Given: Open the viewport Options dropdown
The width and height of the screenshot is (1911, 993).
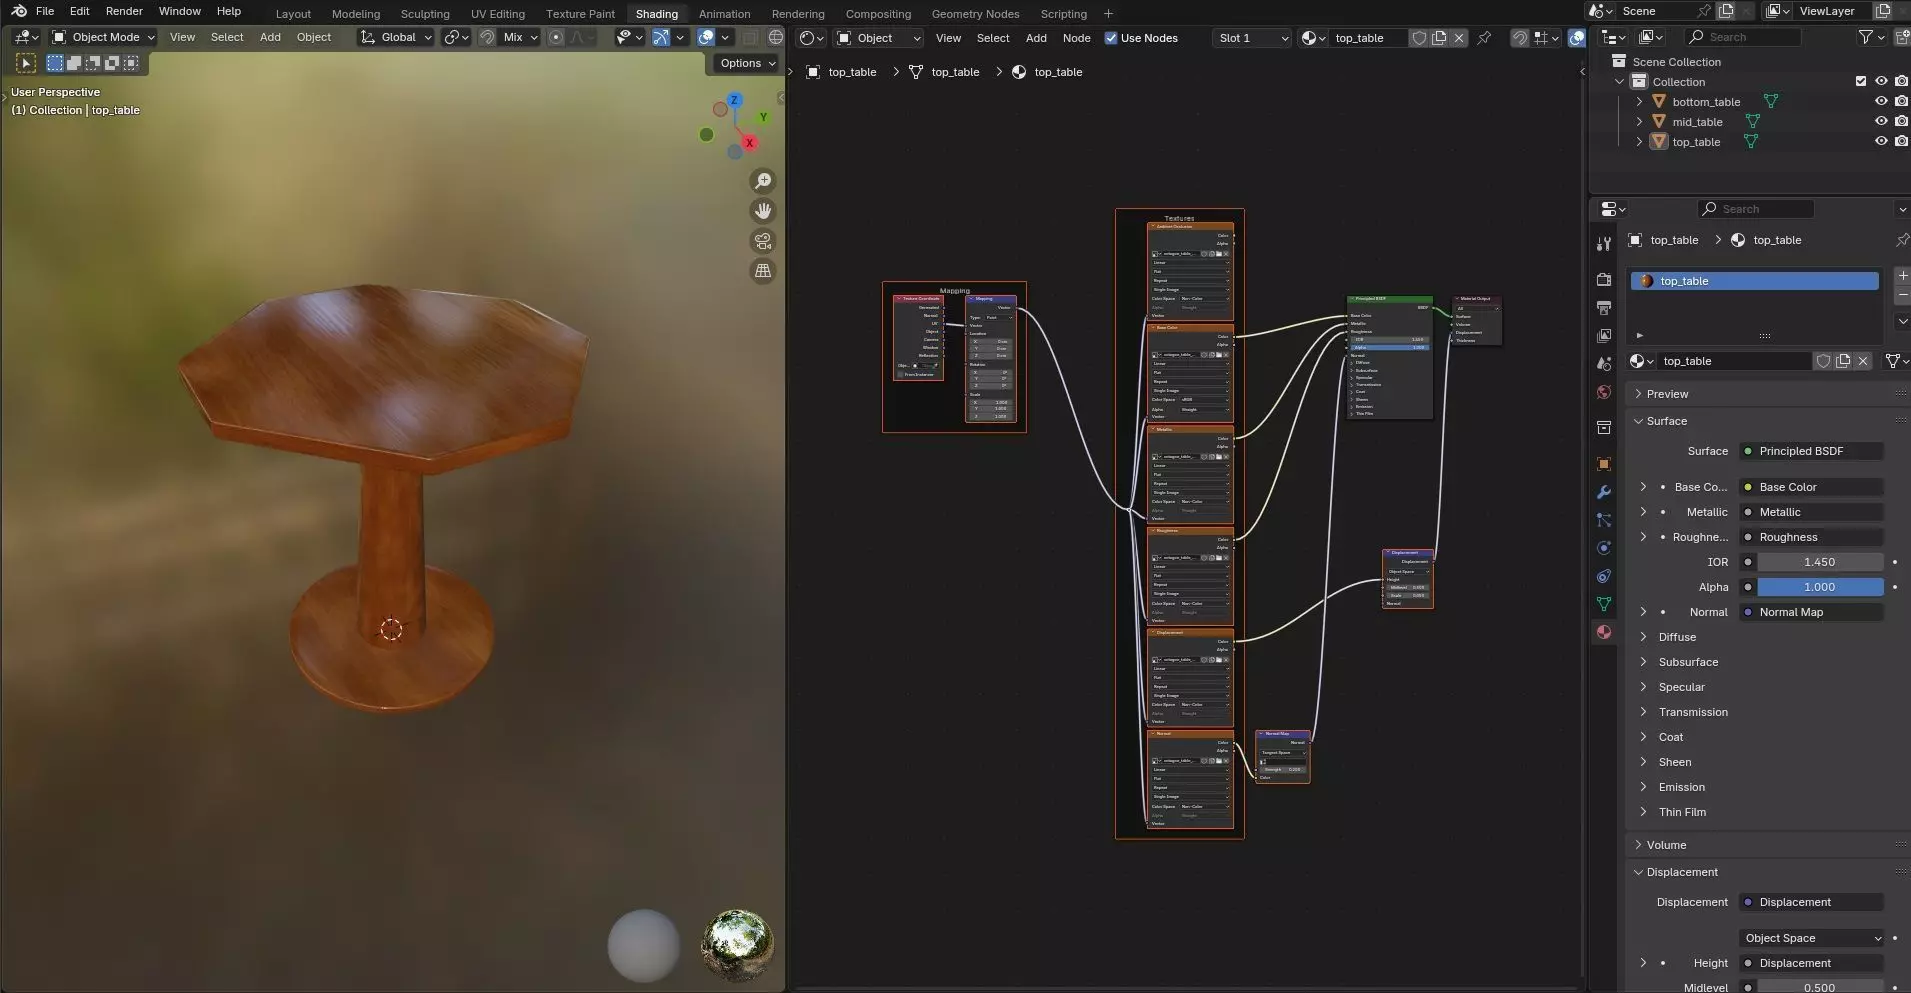Looking at the screenshot, I should coord(747,63).
